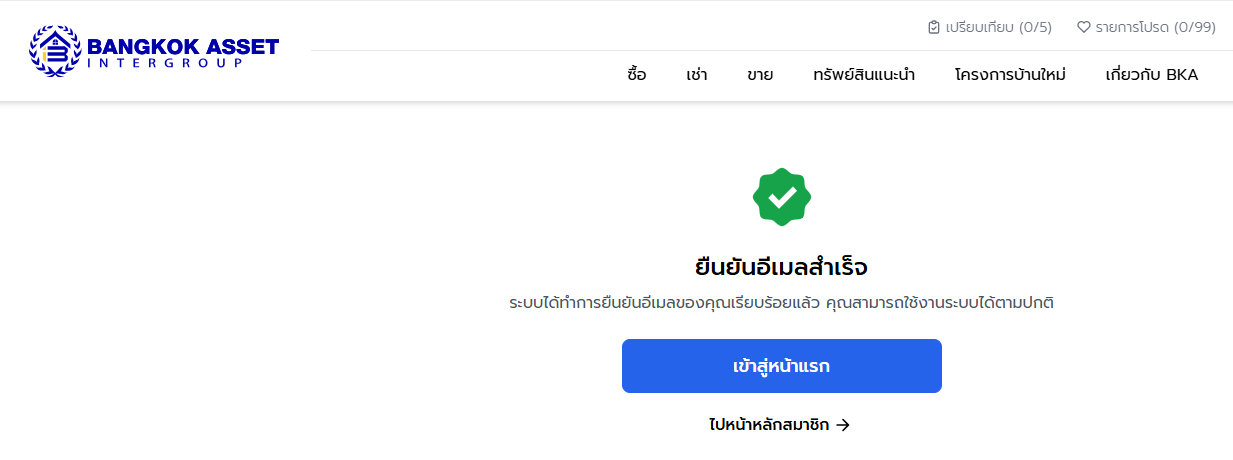Click the Bangkok Asset laurel logo emblem

56,50
